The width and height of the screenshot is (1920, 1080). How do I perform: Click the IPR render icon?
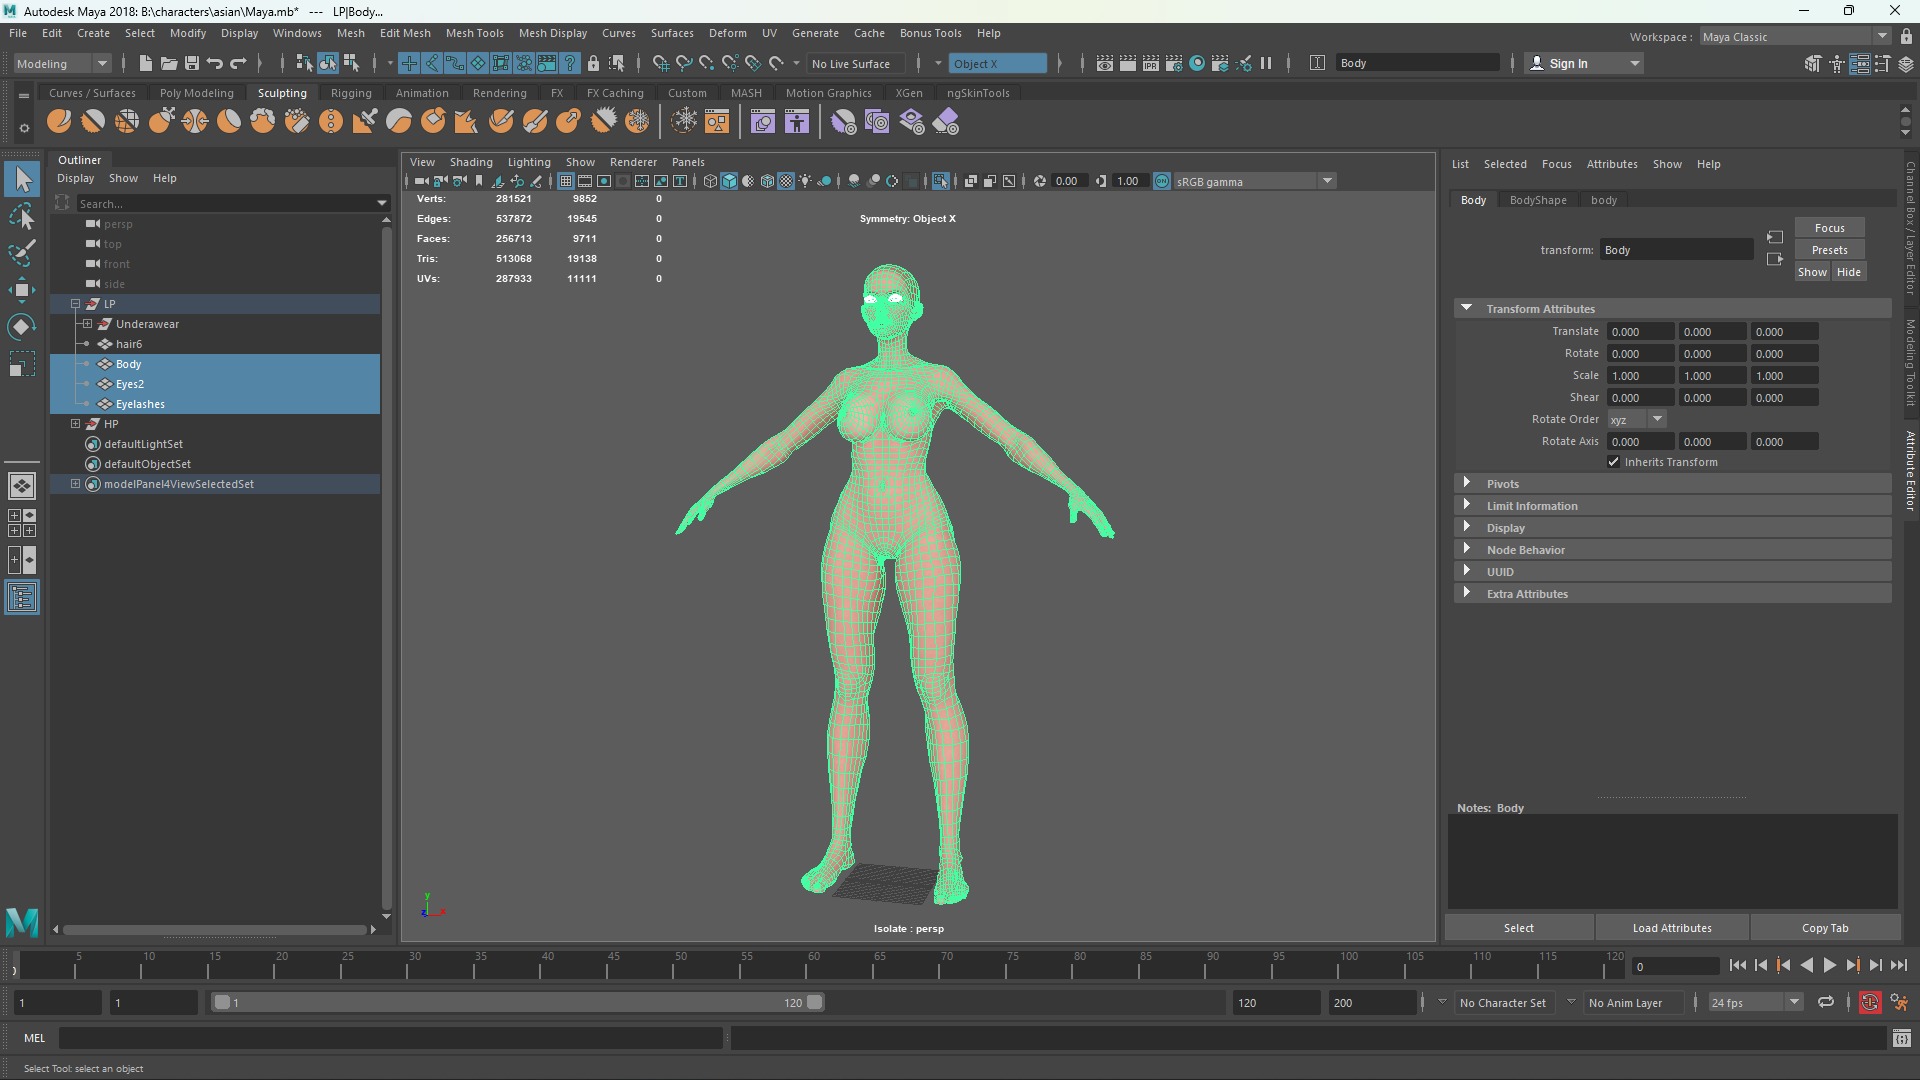tap(1151, 63)
